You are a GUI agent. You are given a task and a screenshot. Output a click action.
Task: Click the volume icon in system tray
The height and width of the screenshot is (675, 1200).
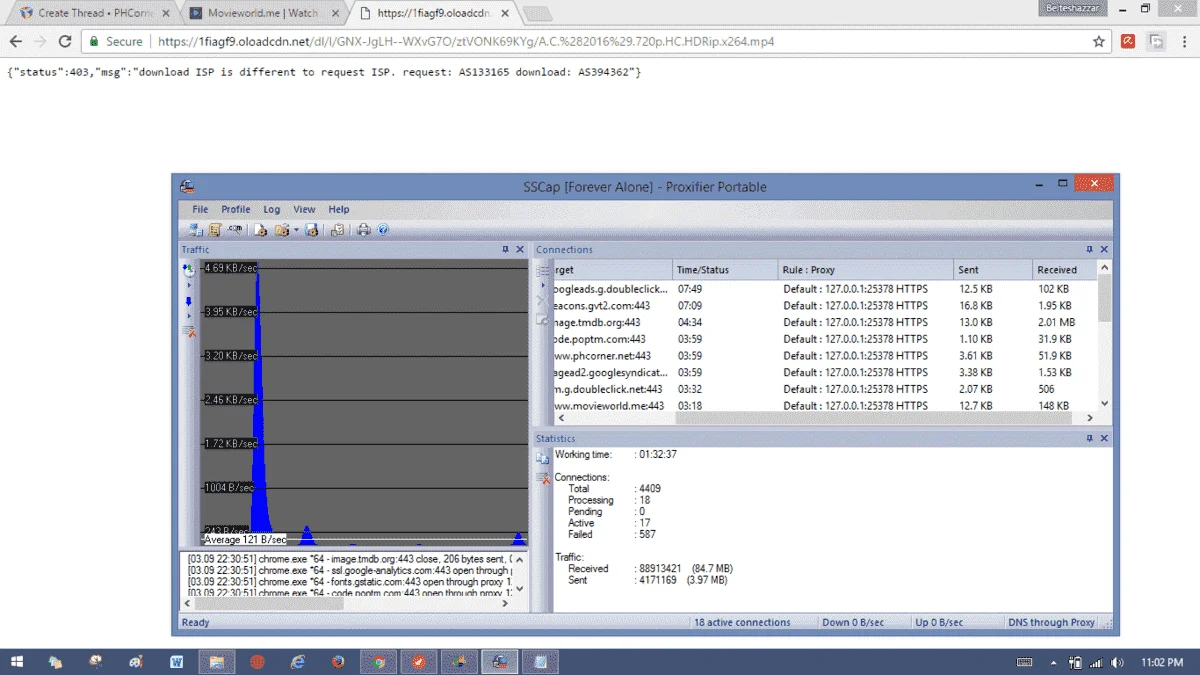point(1118,662)
